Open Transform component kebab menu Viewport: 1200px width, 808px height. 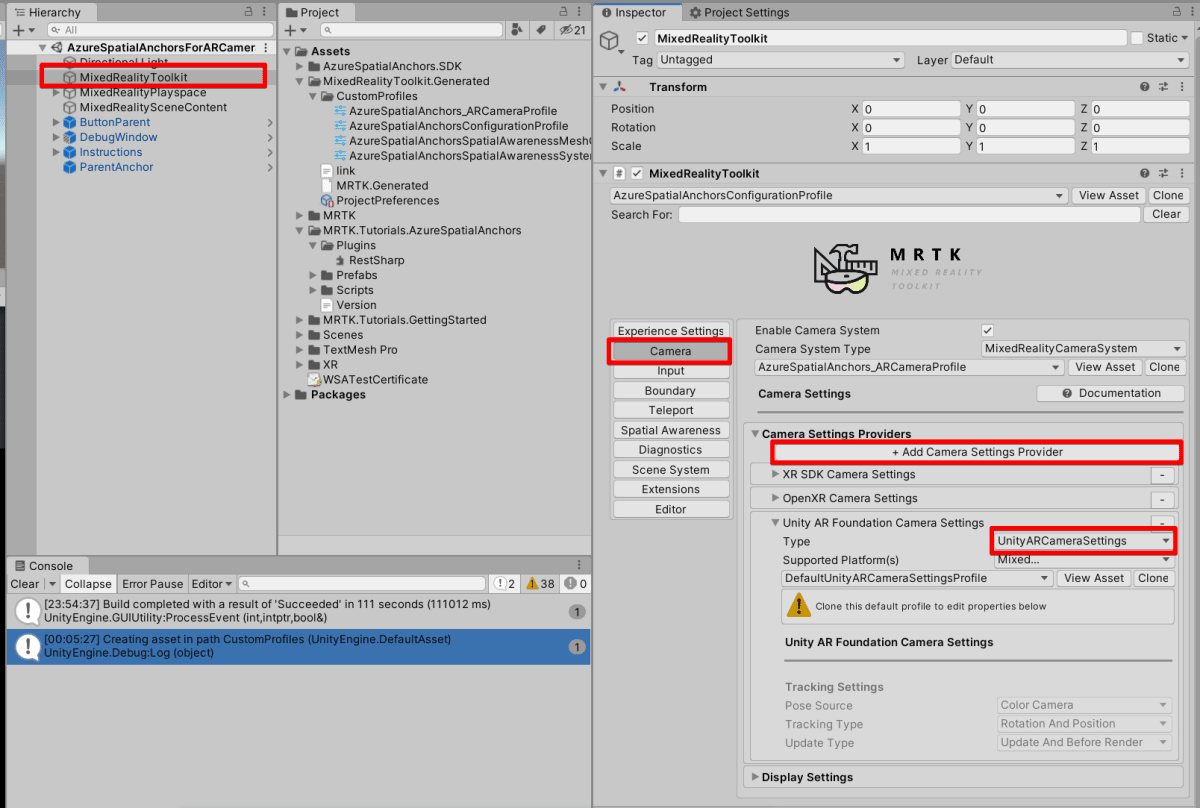[x=1181, y=87]
